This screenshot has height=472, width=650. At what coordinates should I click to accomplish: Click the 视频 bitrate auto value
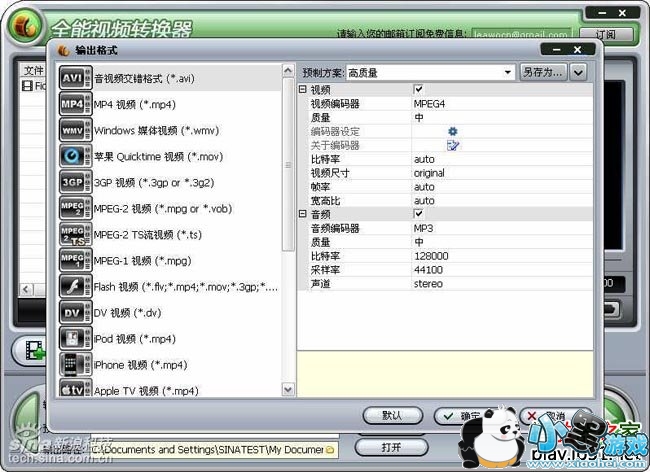point(424,159)
